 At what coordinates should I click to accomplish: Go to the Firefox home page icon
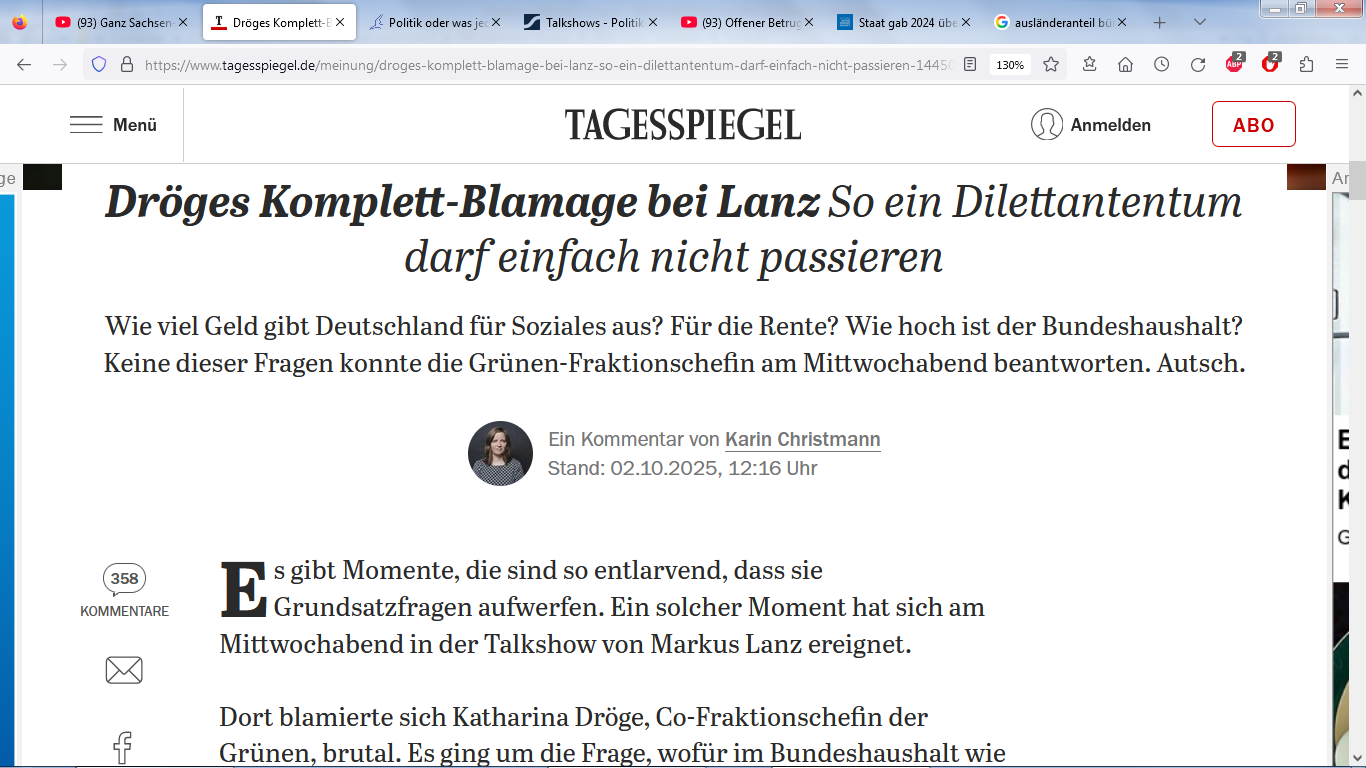1125,64
